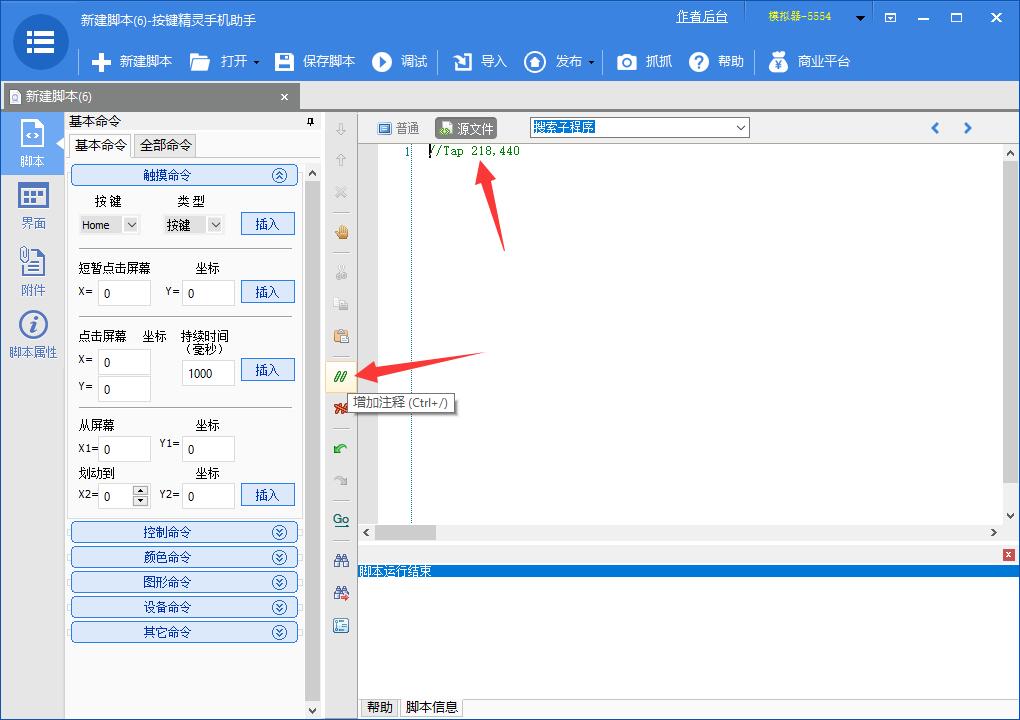1020x720 pixels.
Task: Click the copy icon in editor toolbar
Action: (341, 304)
